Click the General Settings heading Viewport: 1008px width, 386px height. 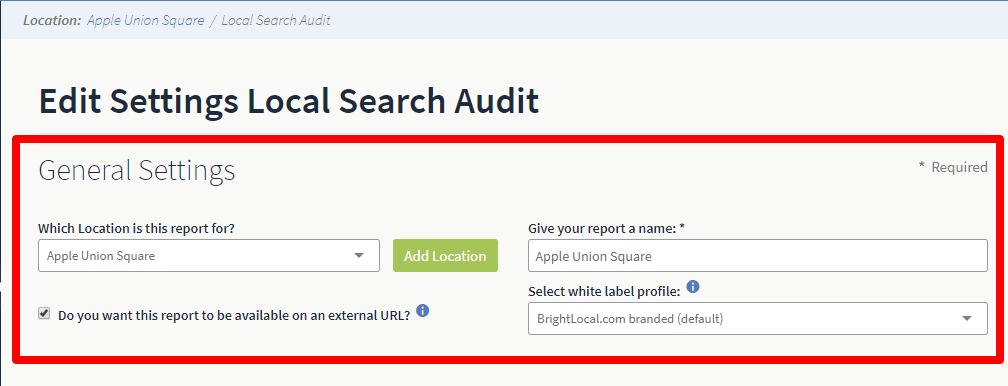[137, 170]
